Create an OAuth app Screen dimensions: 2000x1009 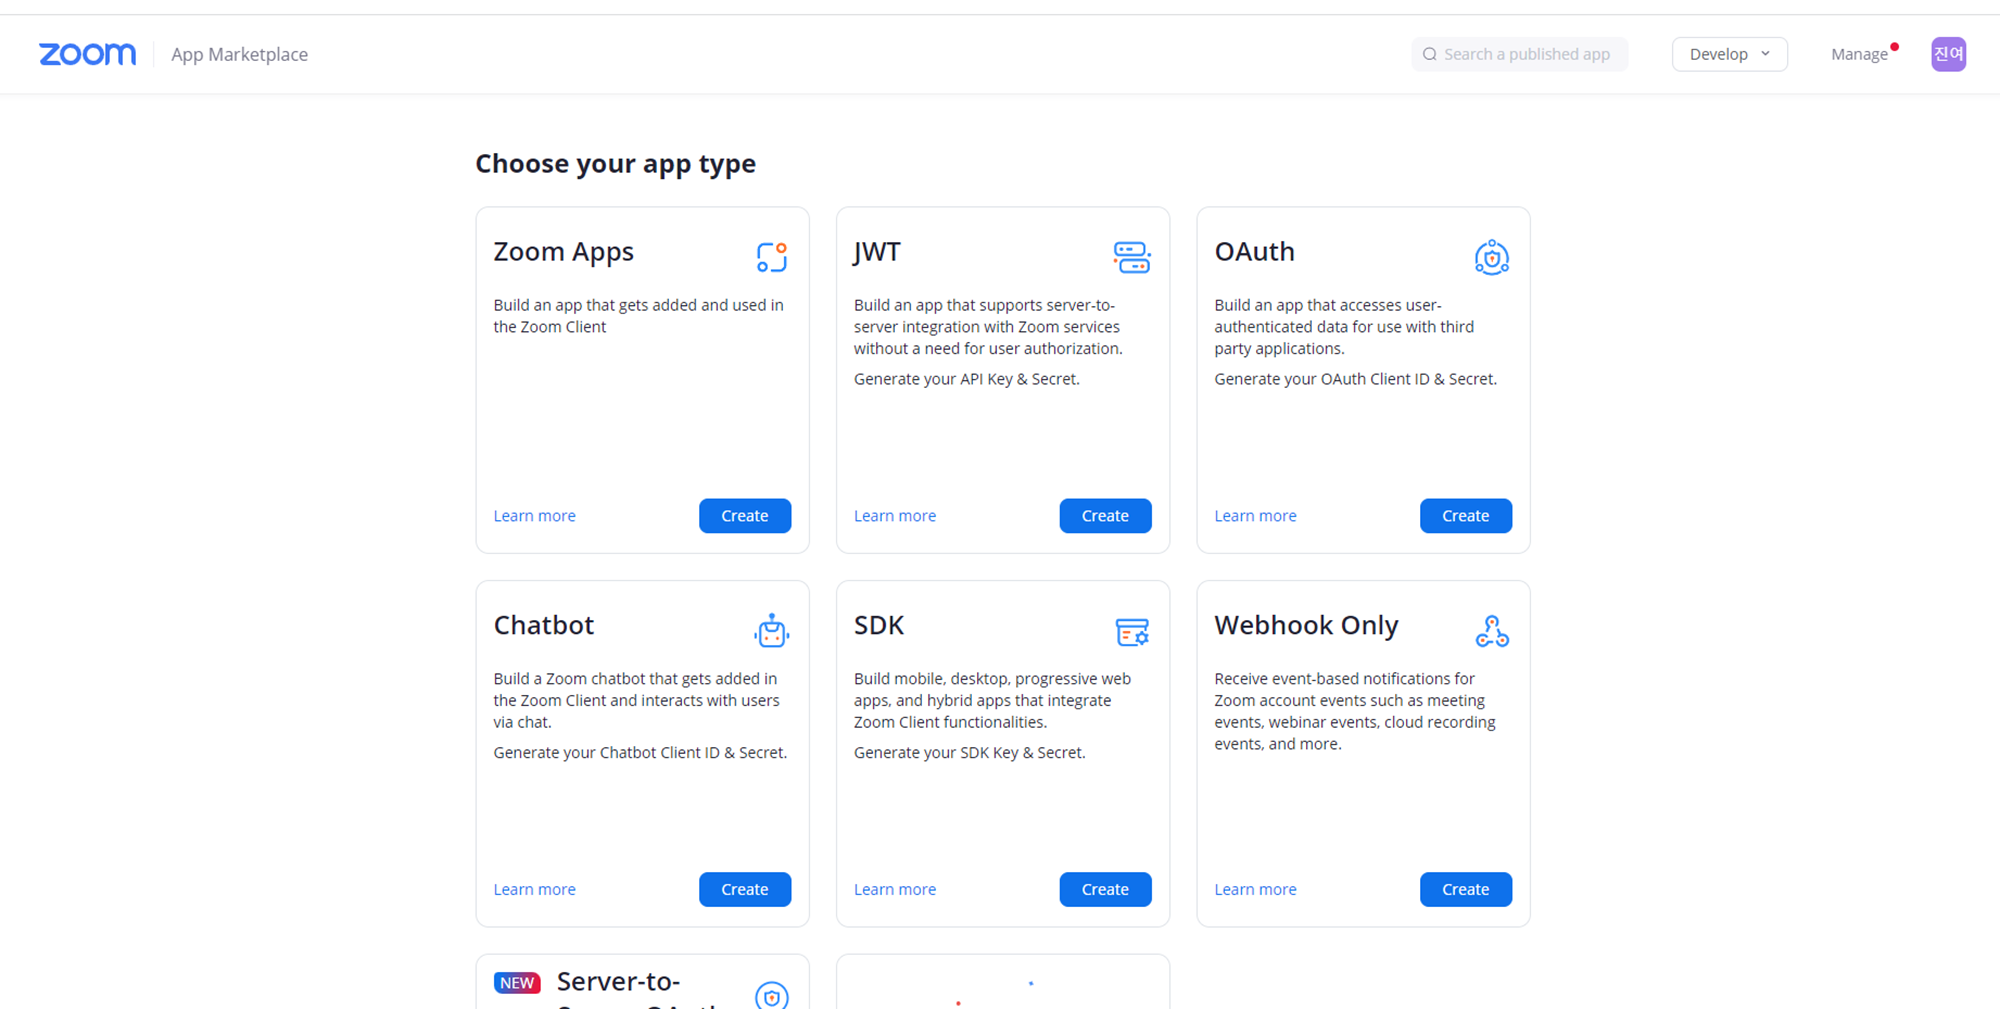pyautogui.click(x=1465, y=516)
